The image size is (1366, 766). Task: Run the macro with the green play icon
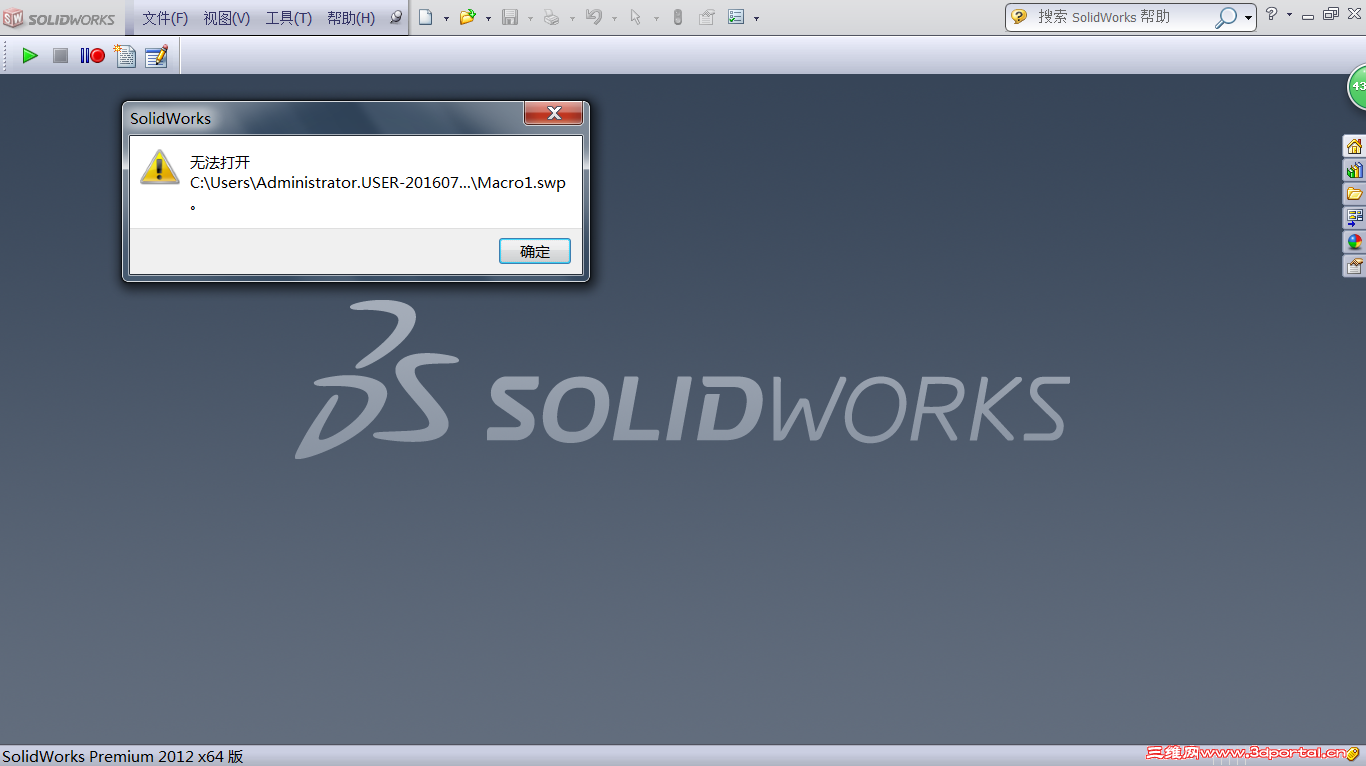point(29,56)
